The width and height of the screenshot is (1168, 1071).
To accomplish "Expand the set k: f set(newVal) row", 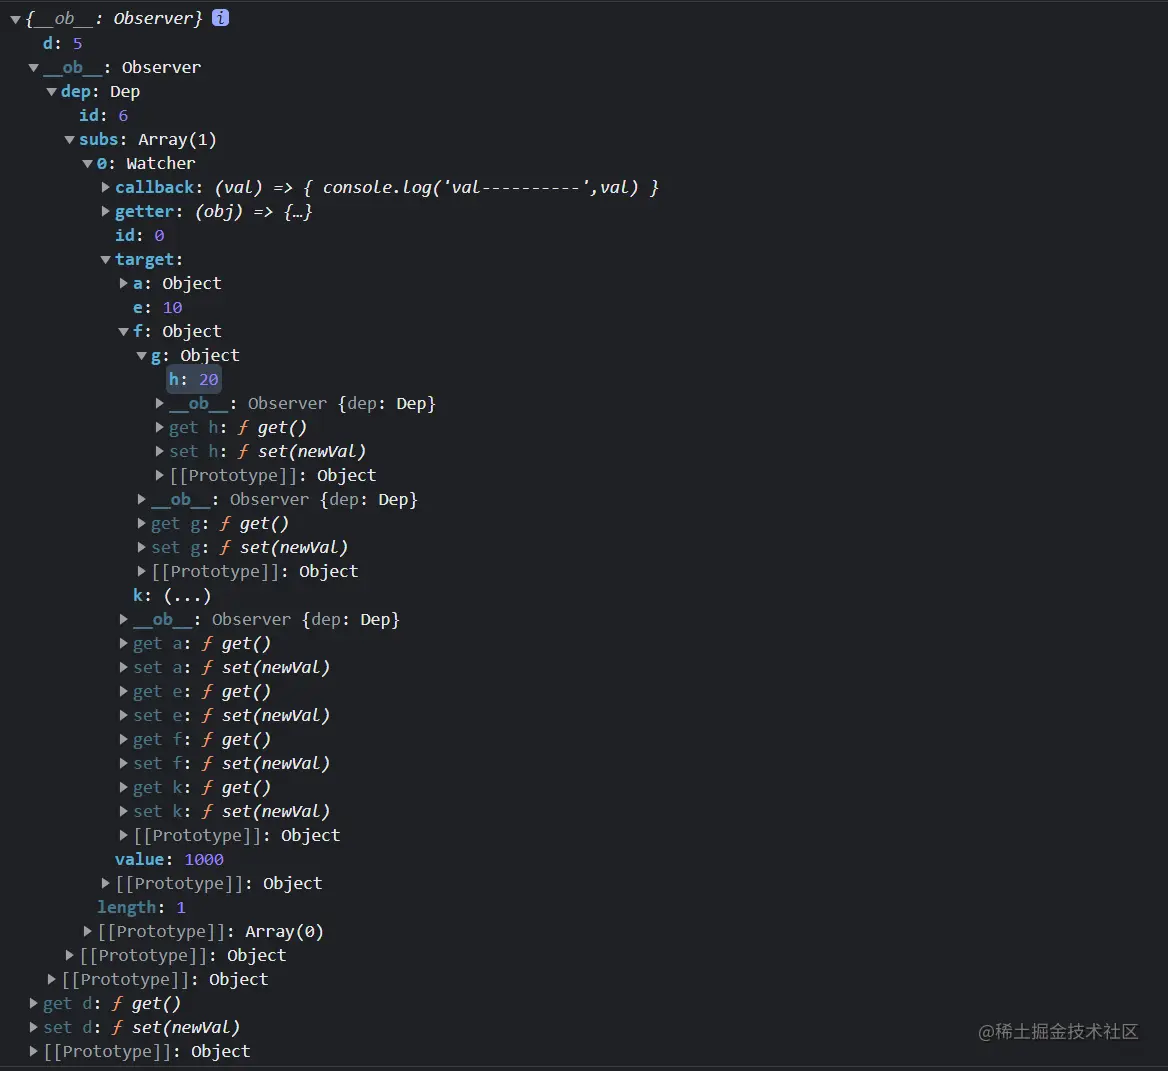I will [x=124, y=812].
